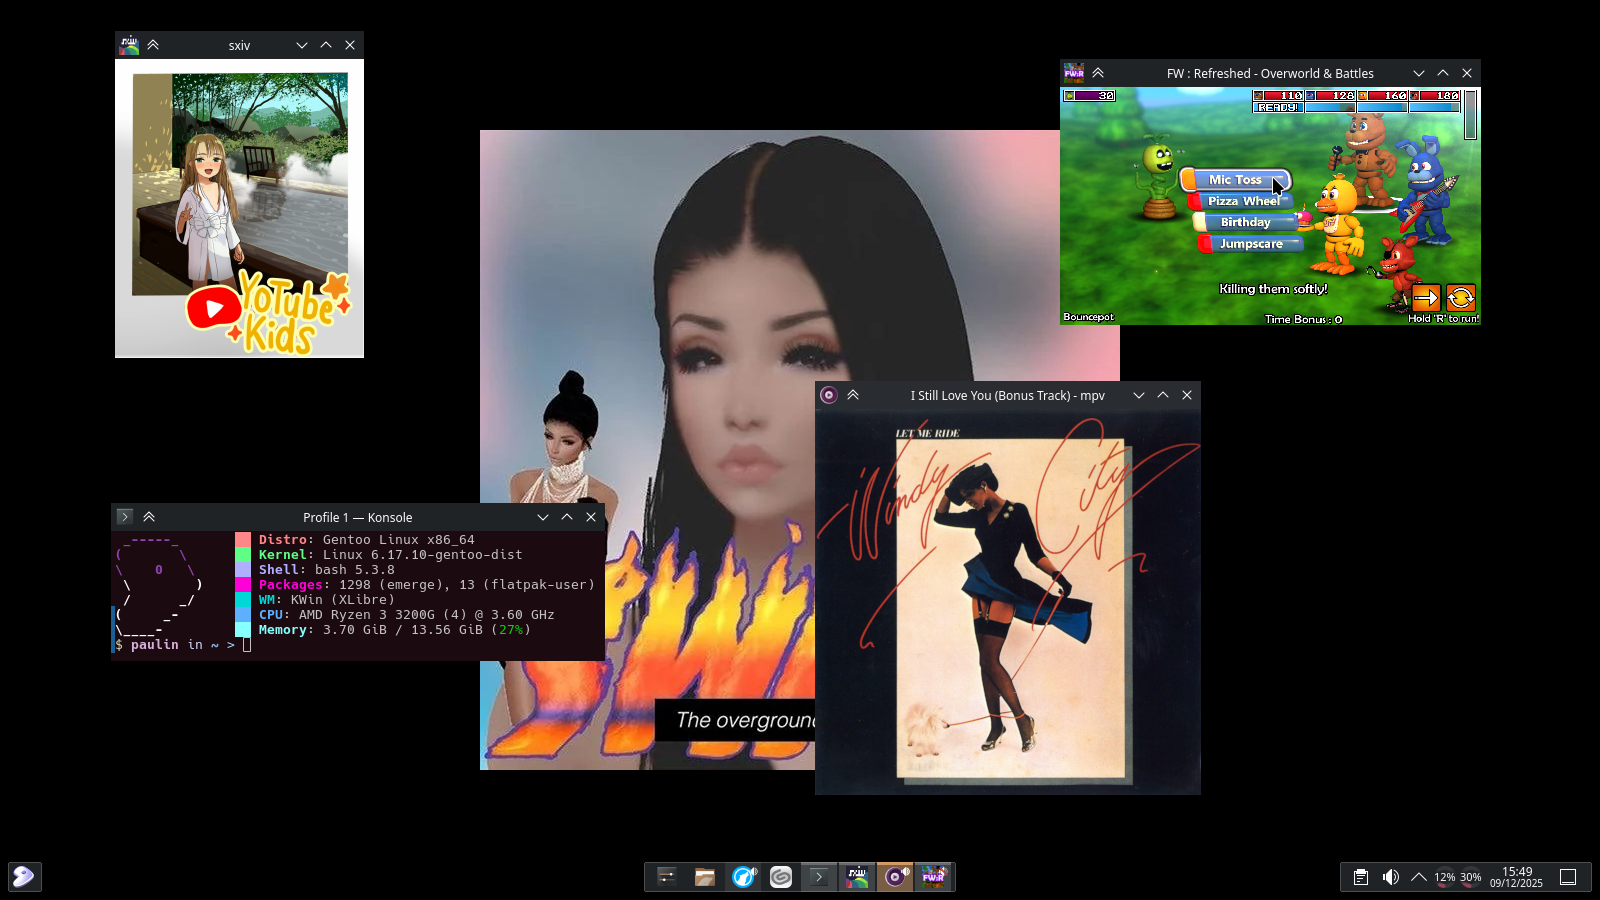The image size is (1600, 900).
Task: Switch to mpv task in taskbar
Action: 895,877
